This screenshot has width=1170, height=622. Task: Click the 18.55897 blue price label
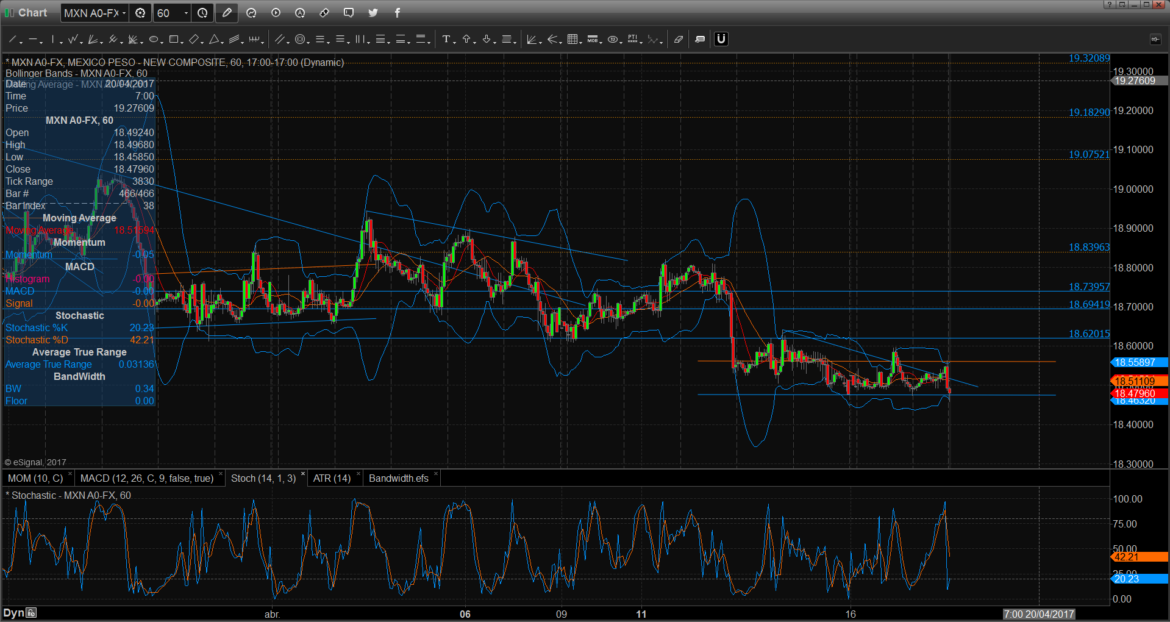[1140, 362]
